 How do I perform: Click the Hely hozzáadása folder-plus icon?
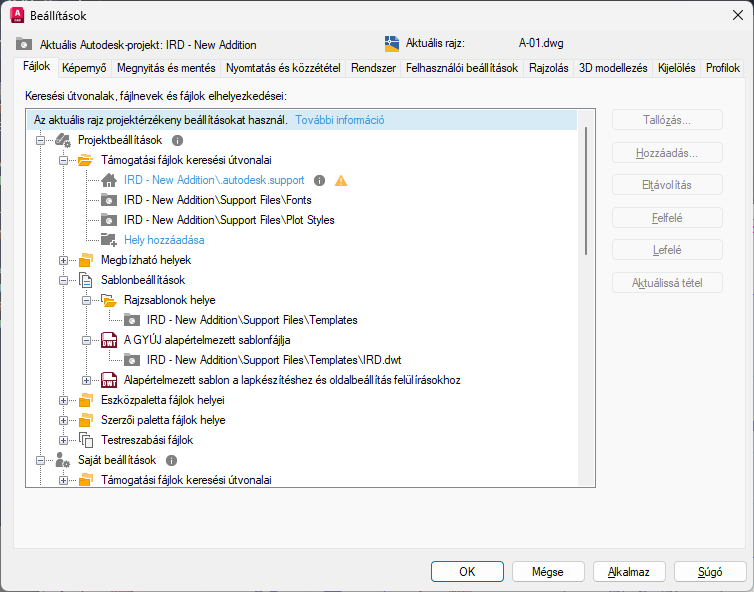pos(110,240)
